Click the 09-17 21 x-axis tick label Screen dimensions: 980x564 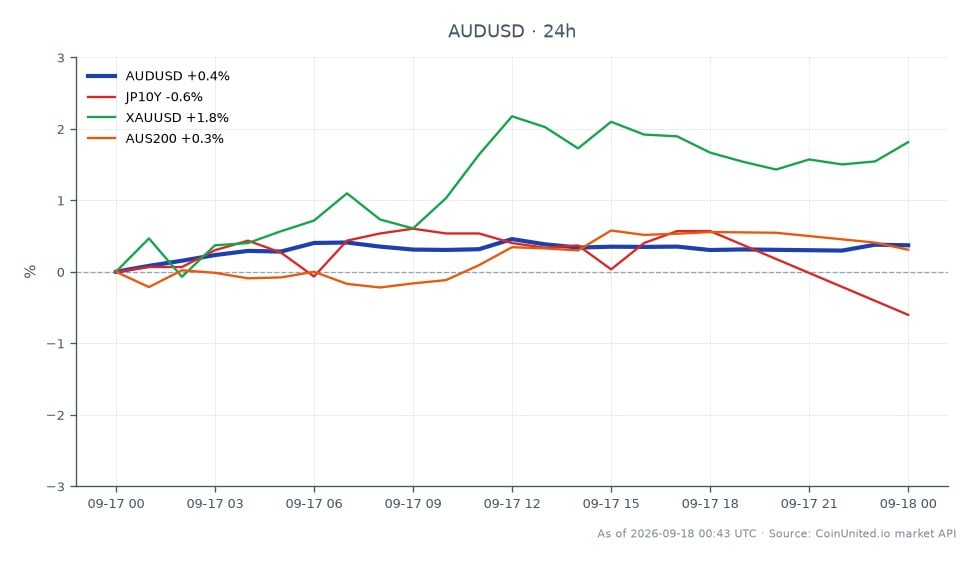[809, 504]
